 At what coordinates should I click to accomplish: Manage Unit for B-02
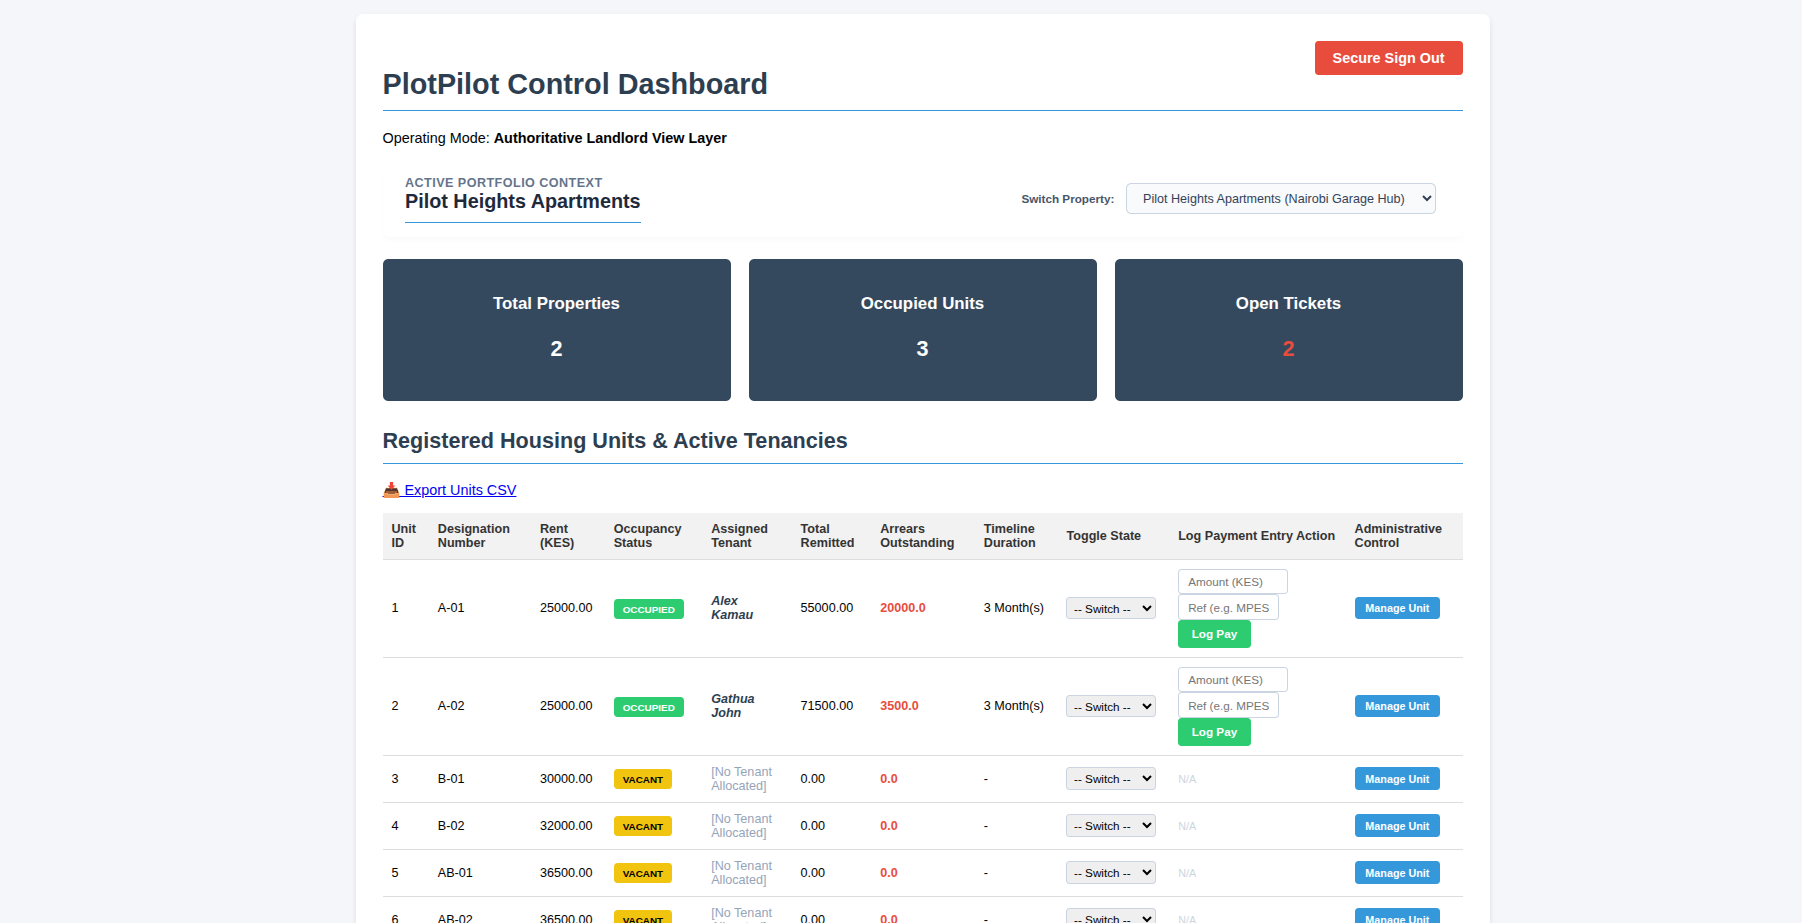point(1397,826)
